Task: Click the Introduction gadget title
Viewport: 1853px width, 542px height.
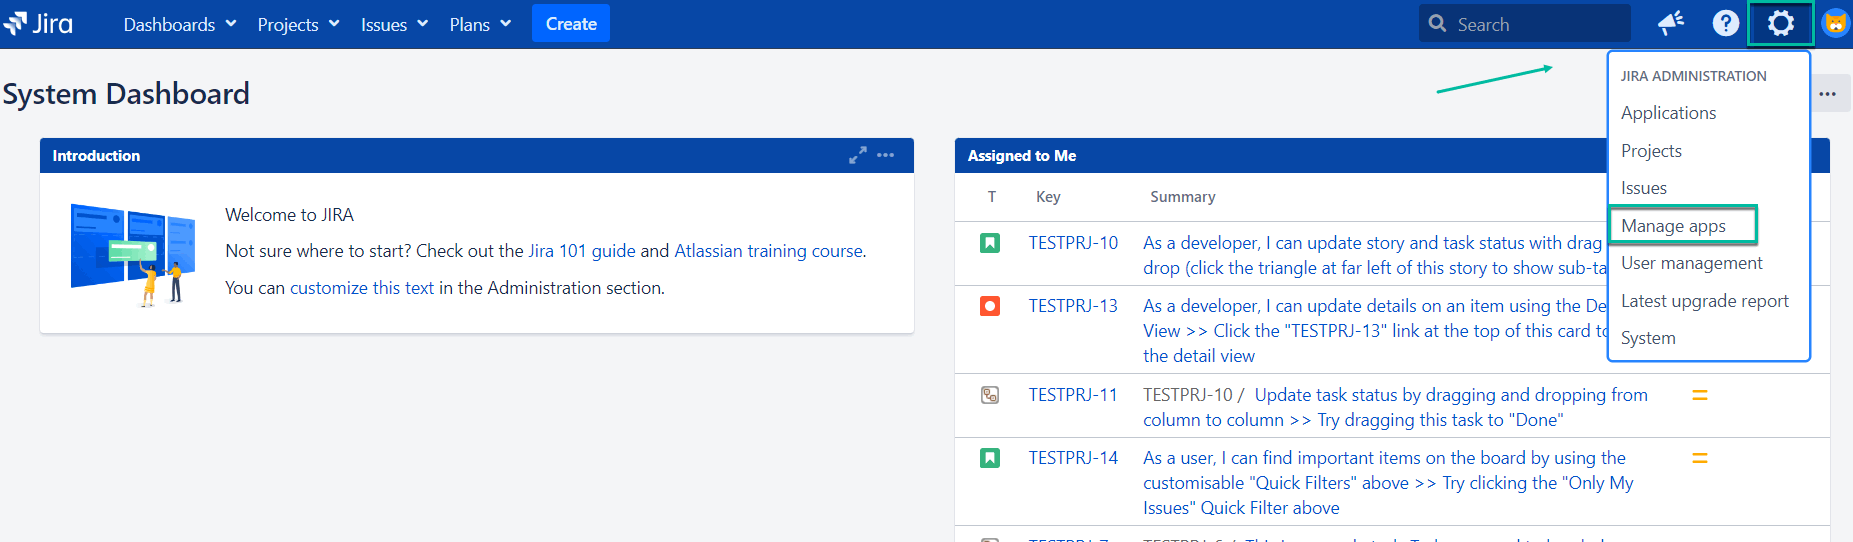Action: point(96,156)
